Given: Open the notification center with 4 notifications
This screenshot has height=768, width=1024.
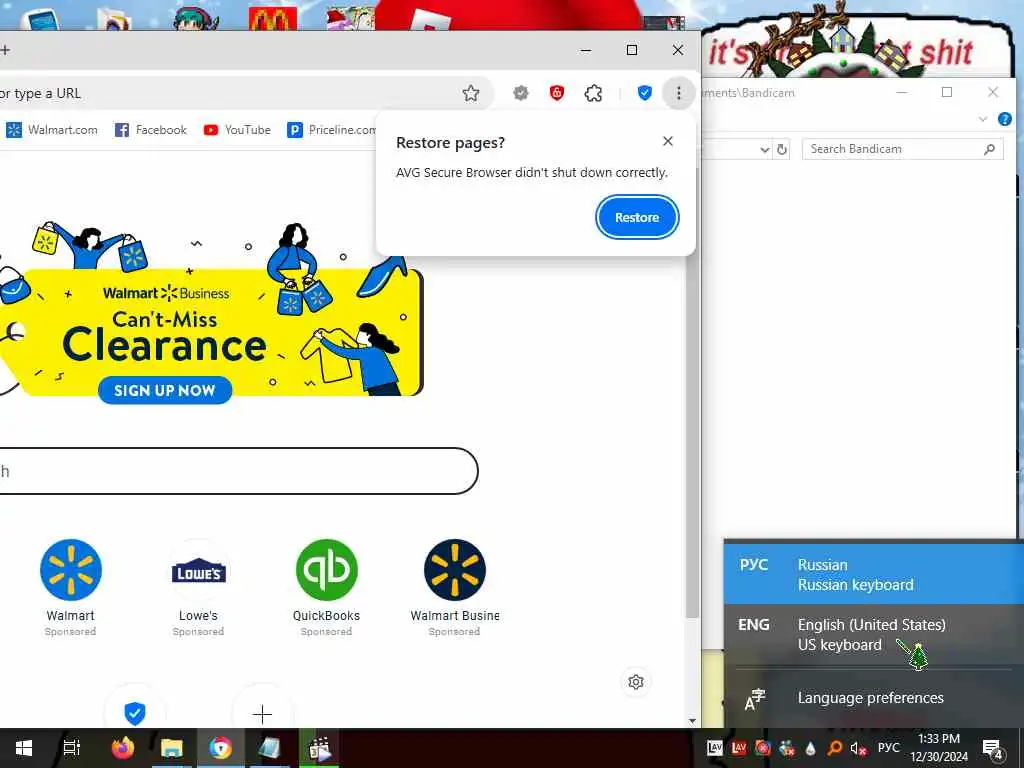Looking at the screenshot, I should (x=993, y=748).
